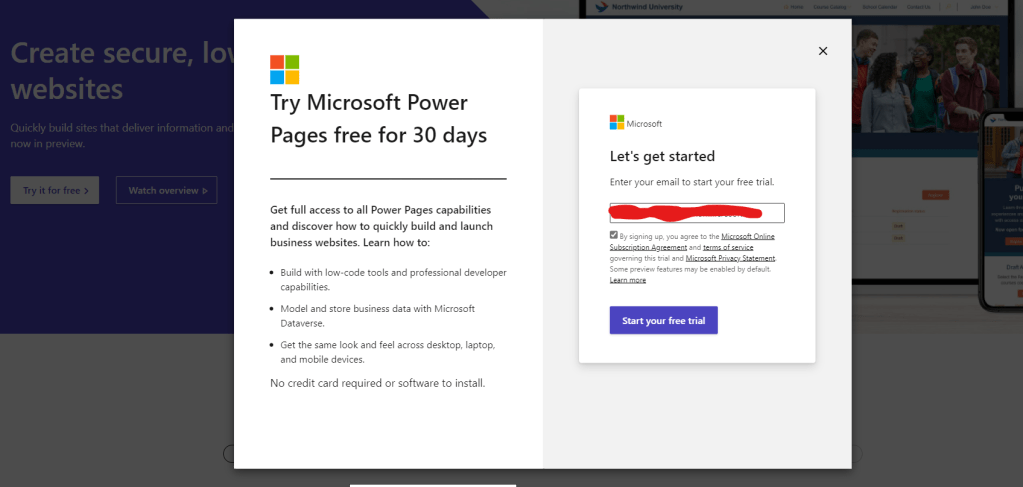Click the Watch overview button
Image resolution: width=1023 pixels, height=487 pixels.
pyautogui.click(x=166, y=190)
